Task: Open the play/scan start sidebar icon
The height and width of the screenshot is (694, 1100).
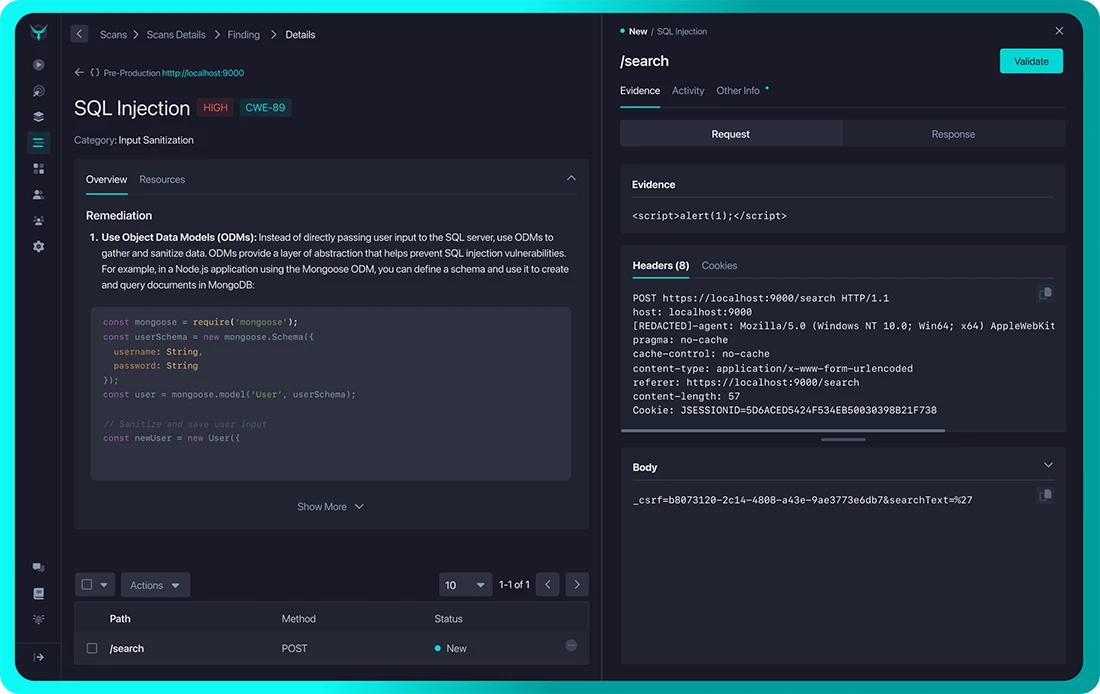Action: coord(39,65)
